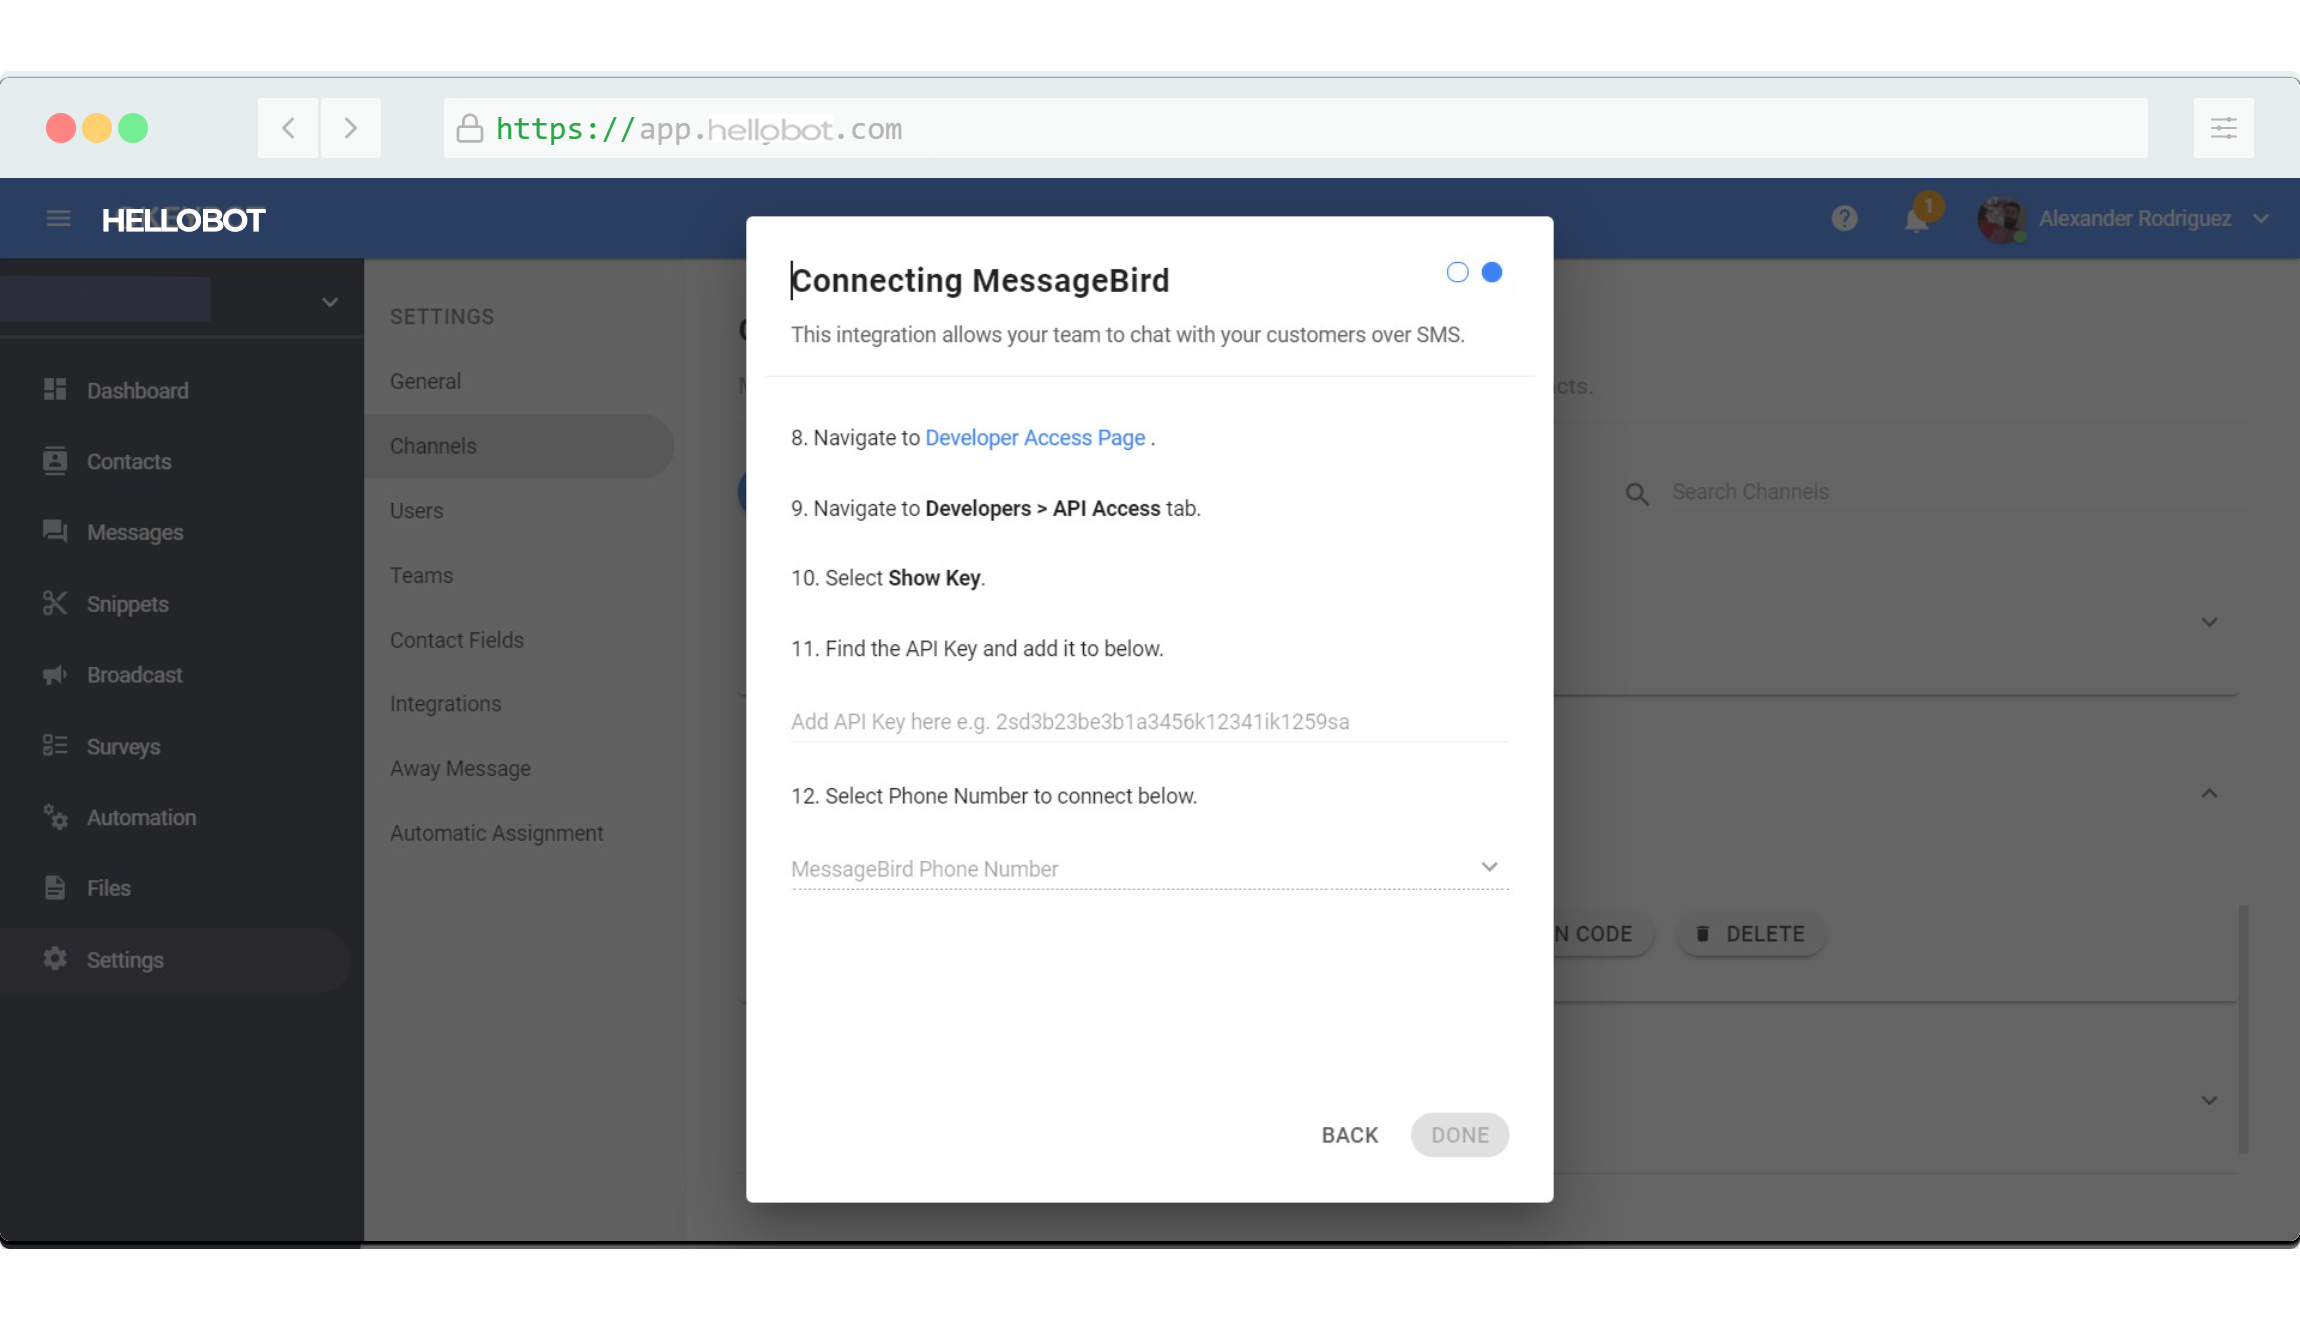Select Integrations in Settings menu
Image resolution: width=2300 pixels, height=1319 pixels.
click(x=445, y=704)
